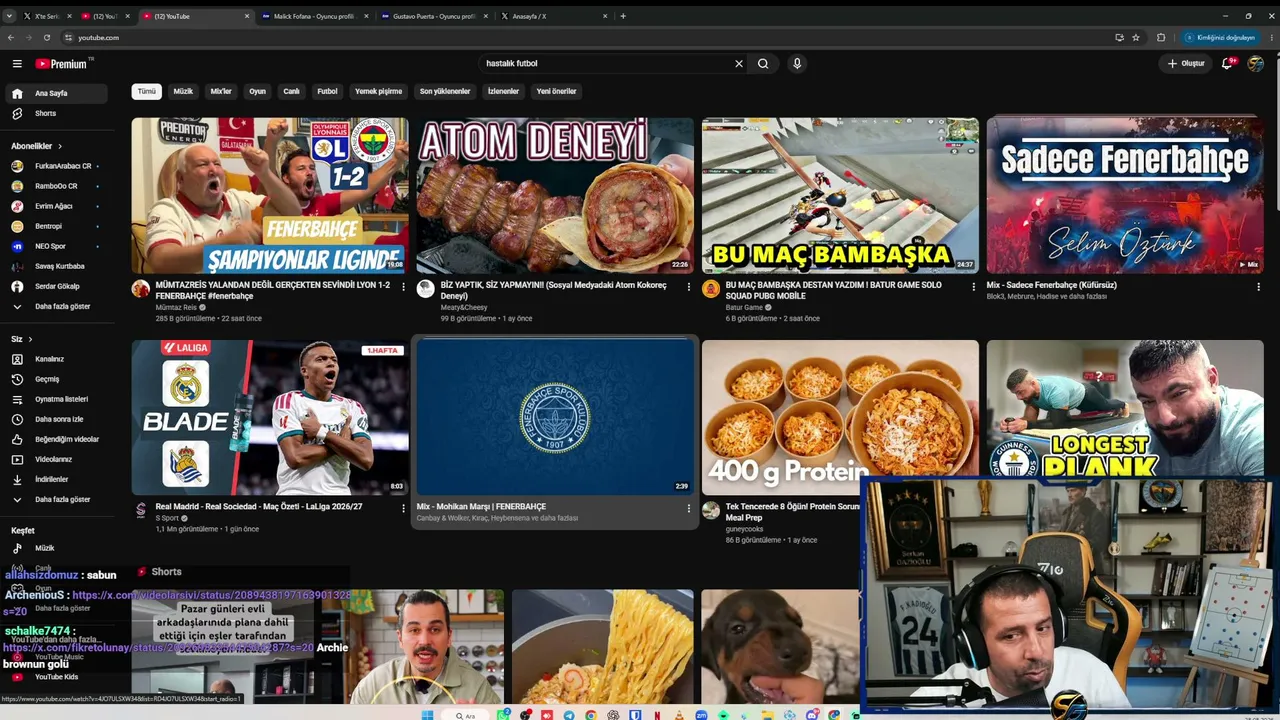Image resolution: width=1280 pixels, height=720 pixels.
Task: Open WhatsApp from the taskbar
Action: [505, 715]
